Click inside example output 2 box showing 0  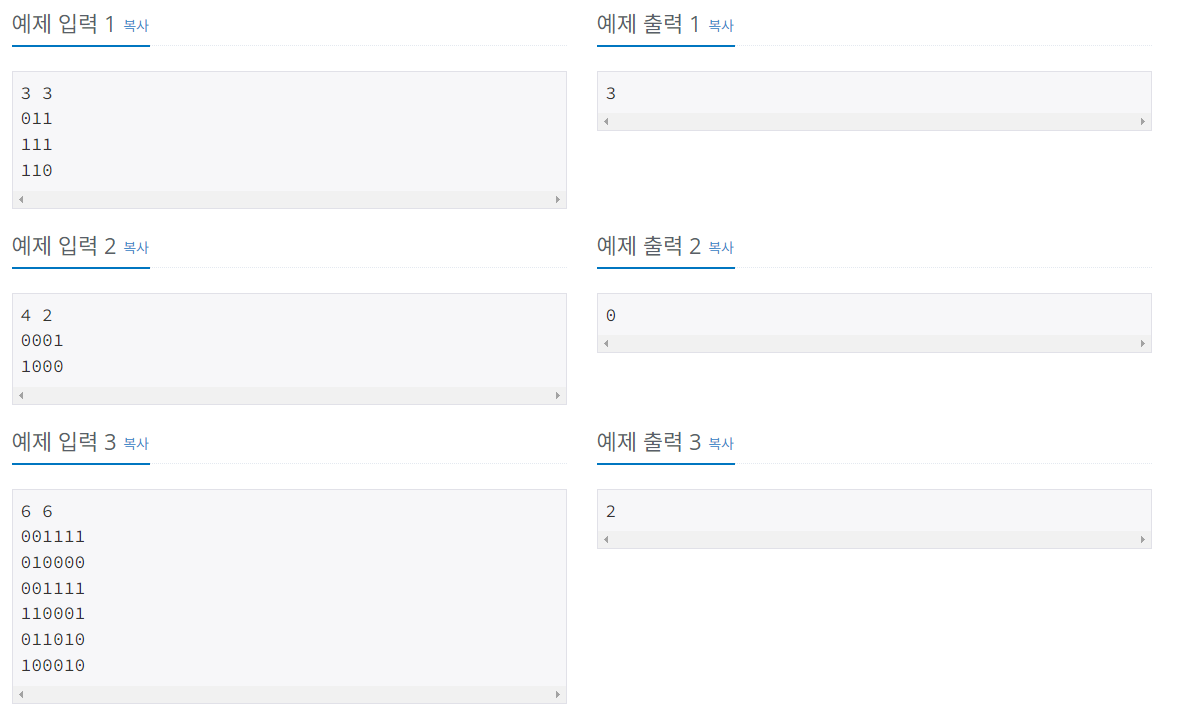(x=874, y=315)
